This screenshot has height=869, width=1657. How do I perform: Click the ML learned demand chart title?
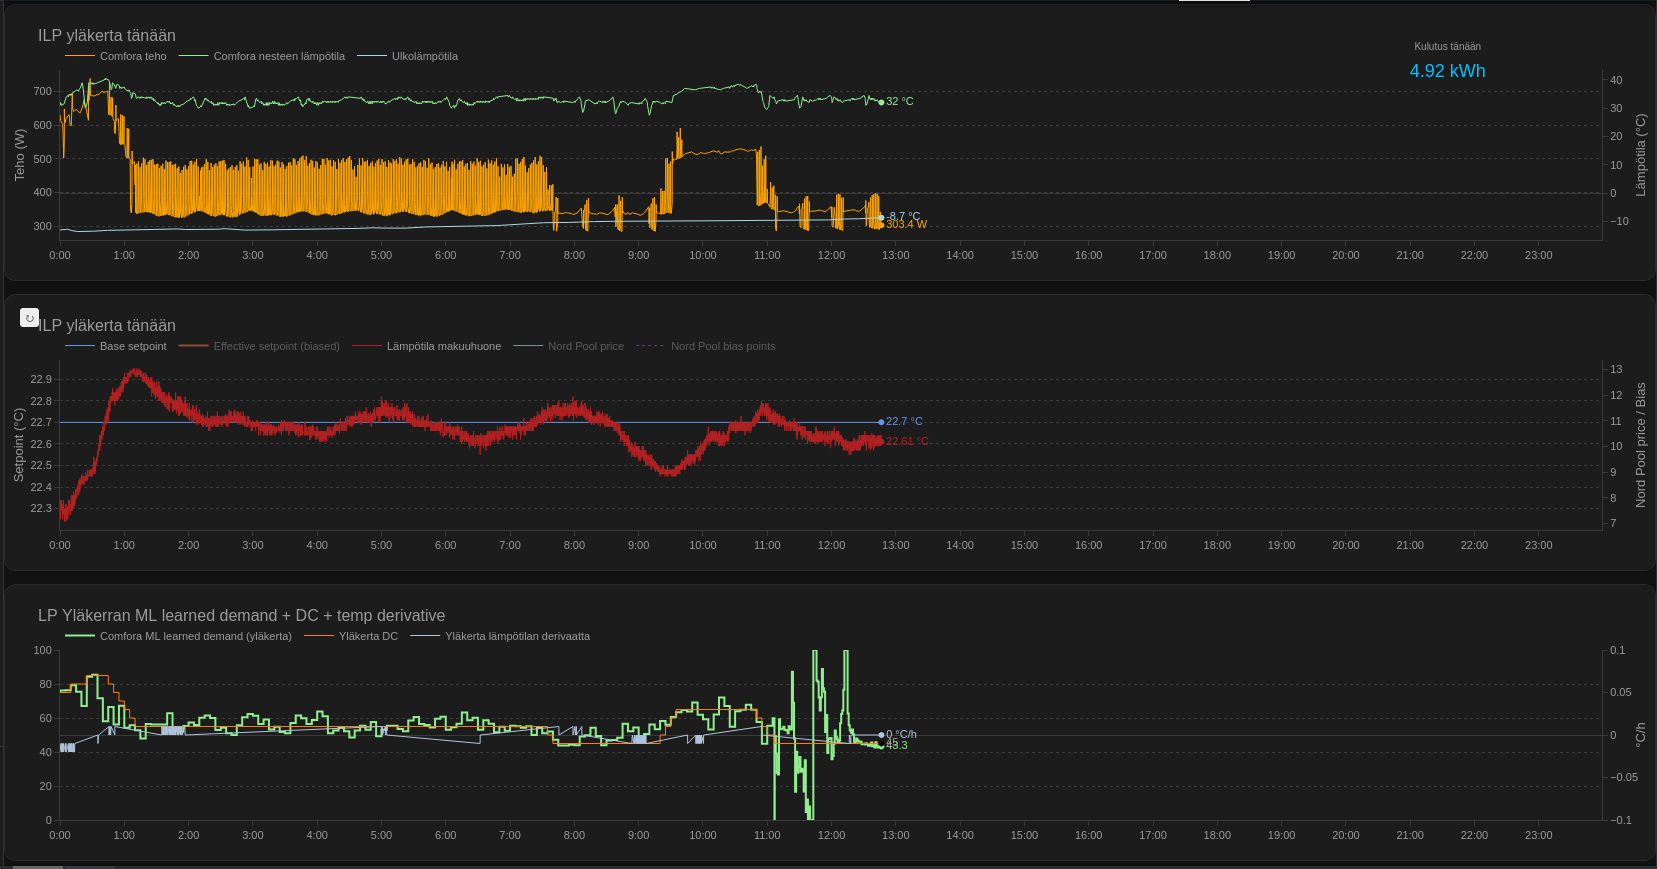pos(241,615)
